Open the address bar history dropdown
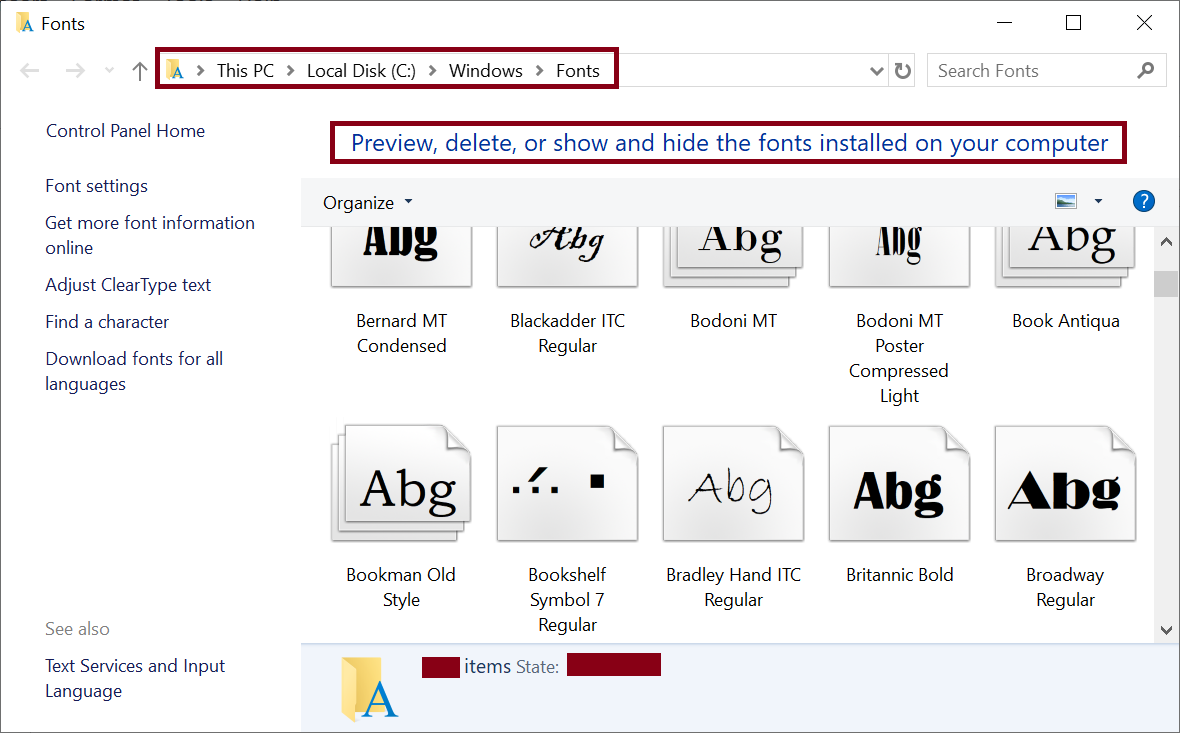Viewport: 1180px width, 733px height. [x=877, y=70]
